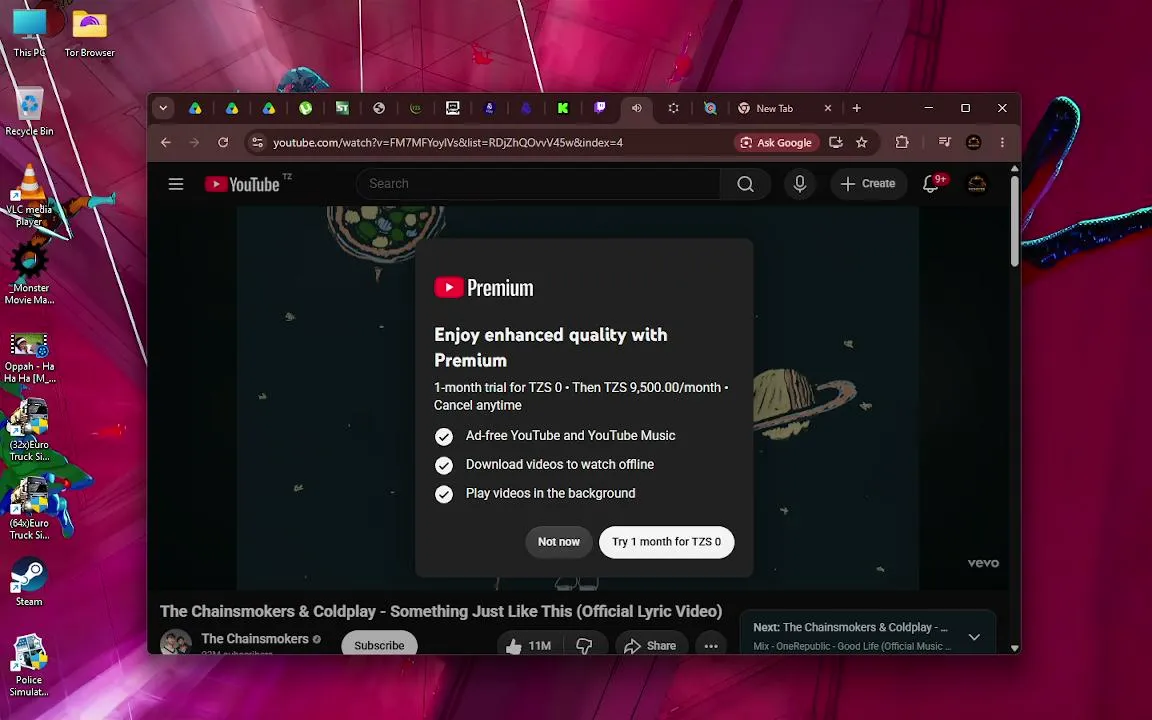The image size is (1152, 720).
Task: Select Oppah - Ha Ha Ha video file
Action: pos(29,359)
